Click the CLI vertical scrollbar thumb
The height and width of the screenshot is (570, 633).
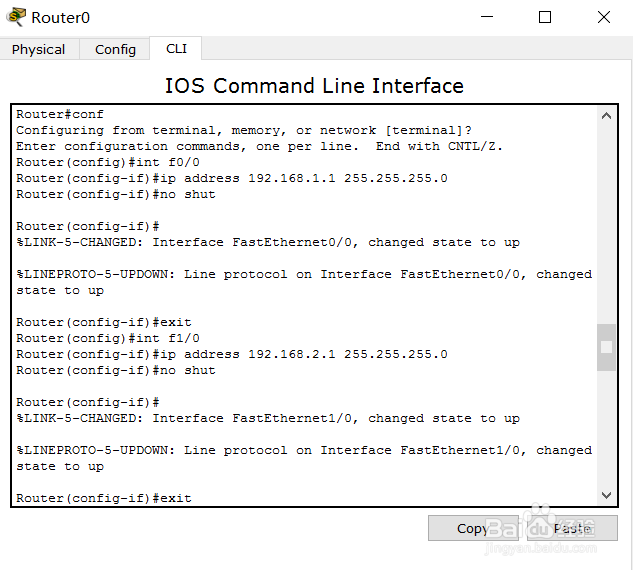pos(606,347)
